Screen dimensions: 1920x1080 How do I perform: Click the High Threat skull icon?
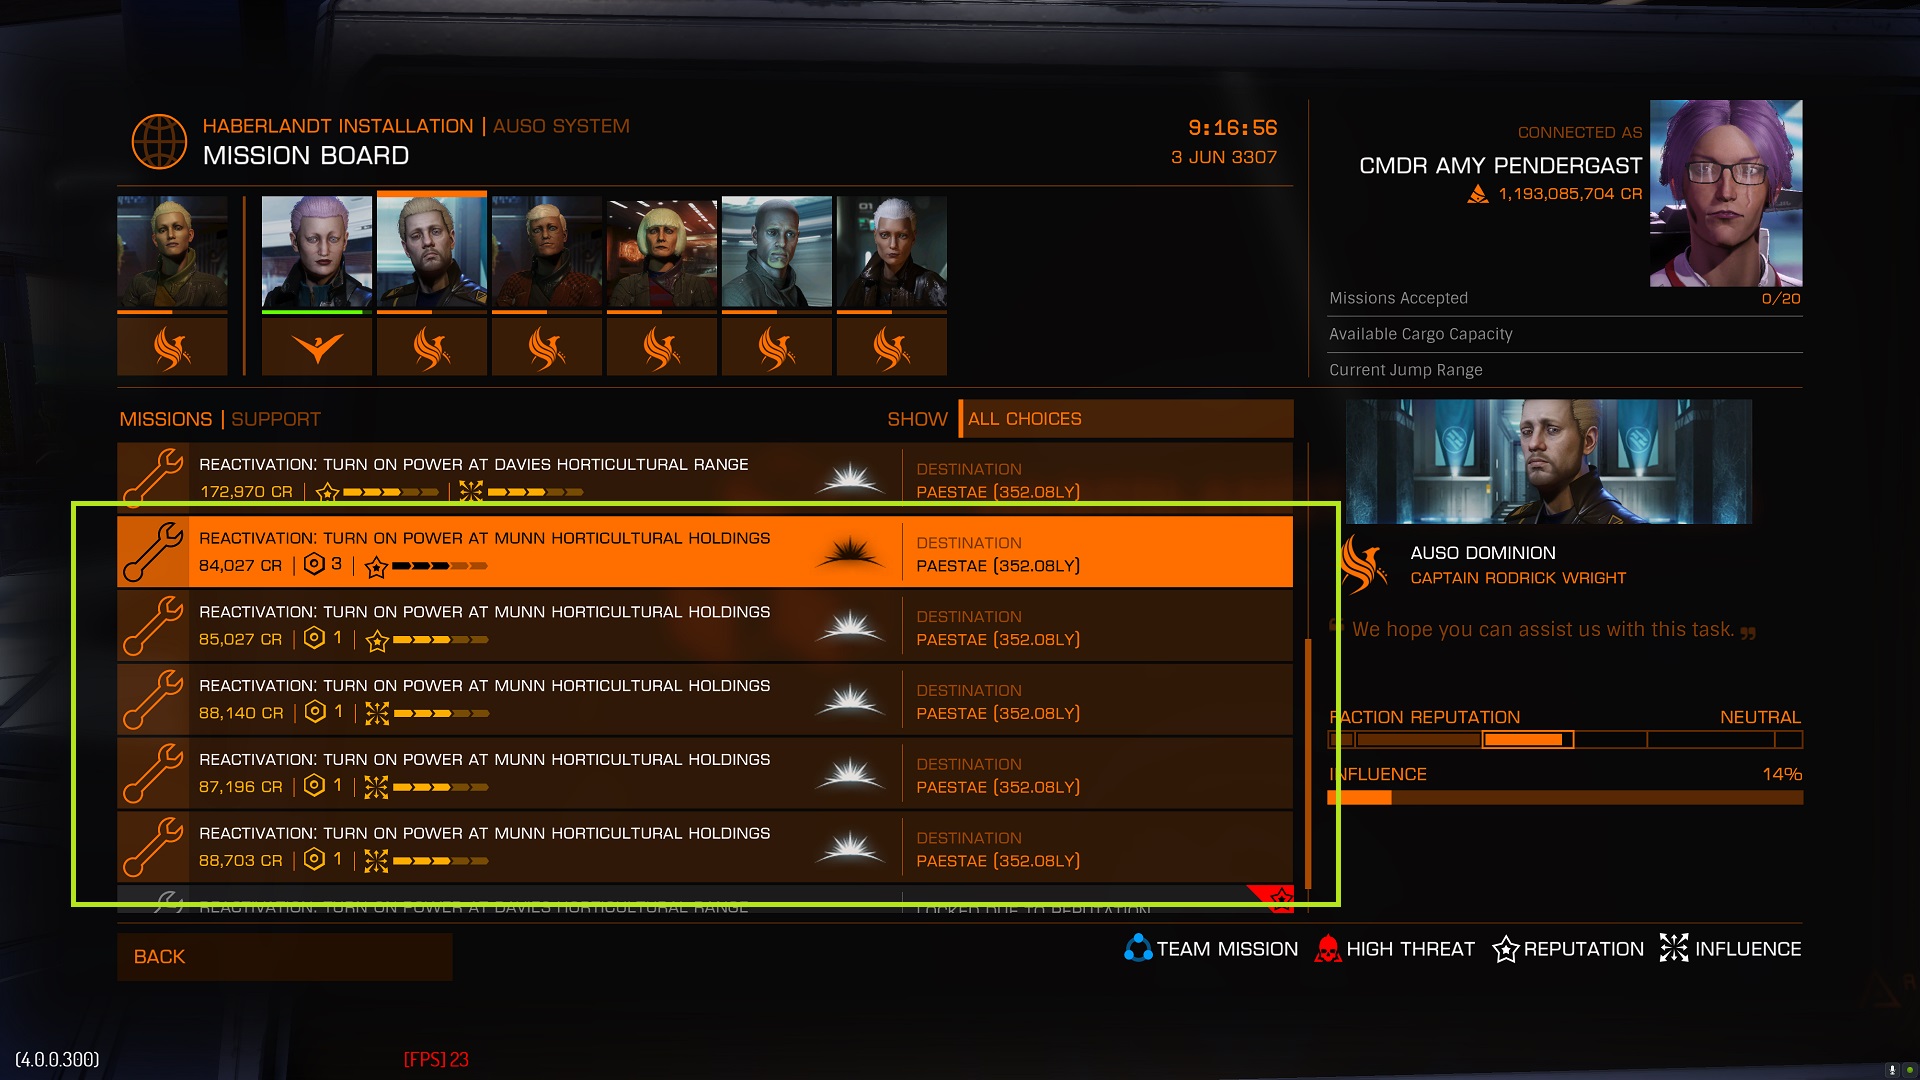(1327, 948)
